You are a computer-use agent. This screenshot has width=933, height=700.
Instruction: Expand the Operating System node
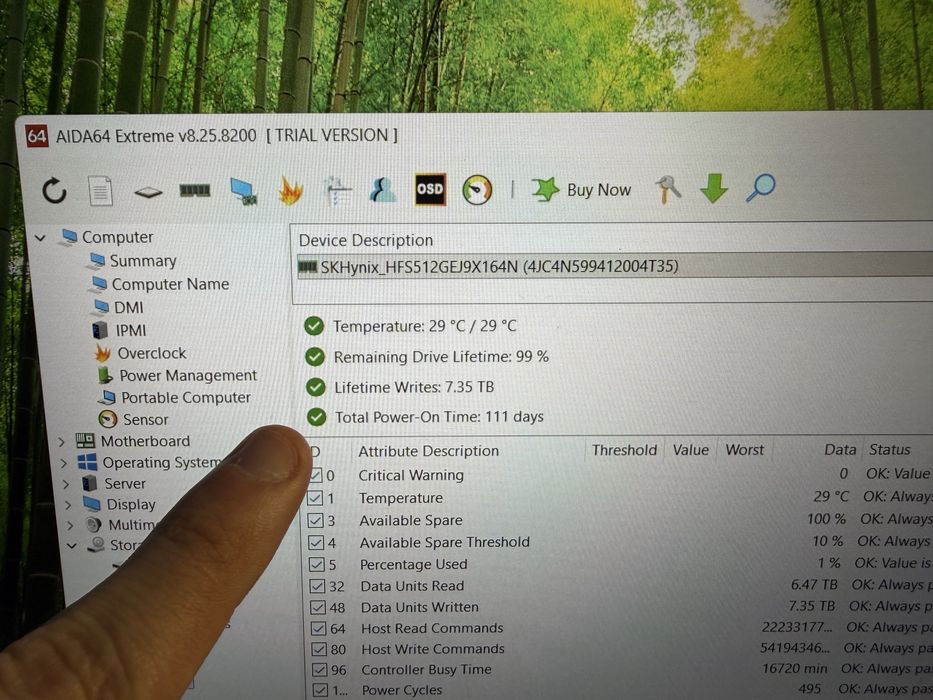pos(64,463)
